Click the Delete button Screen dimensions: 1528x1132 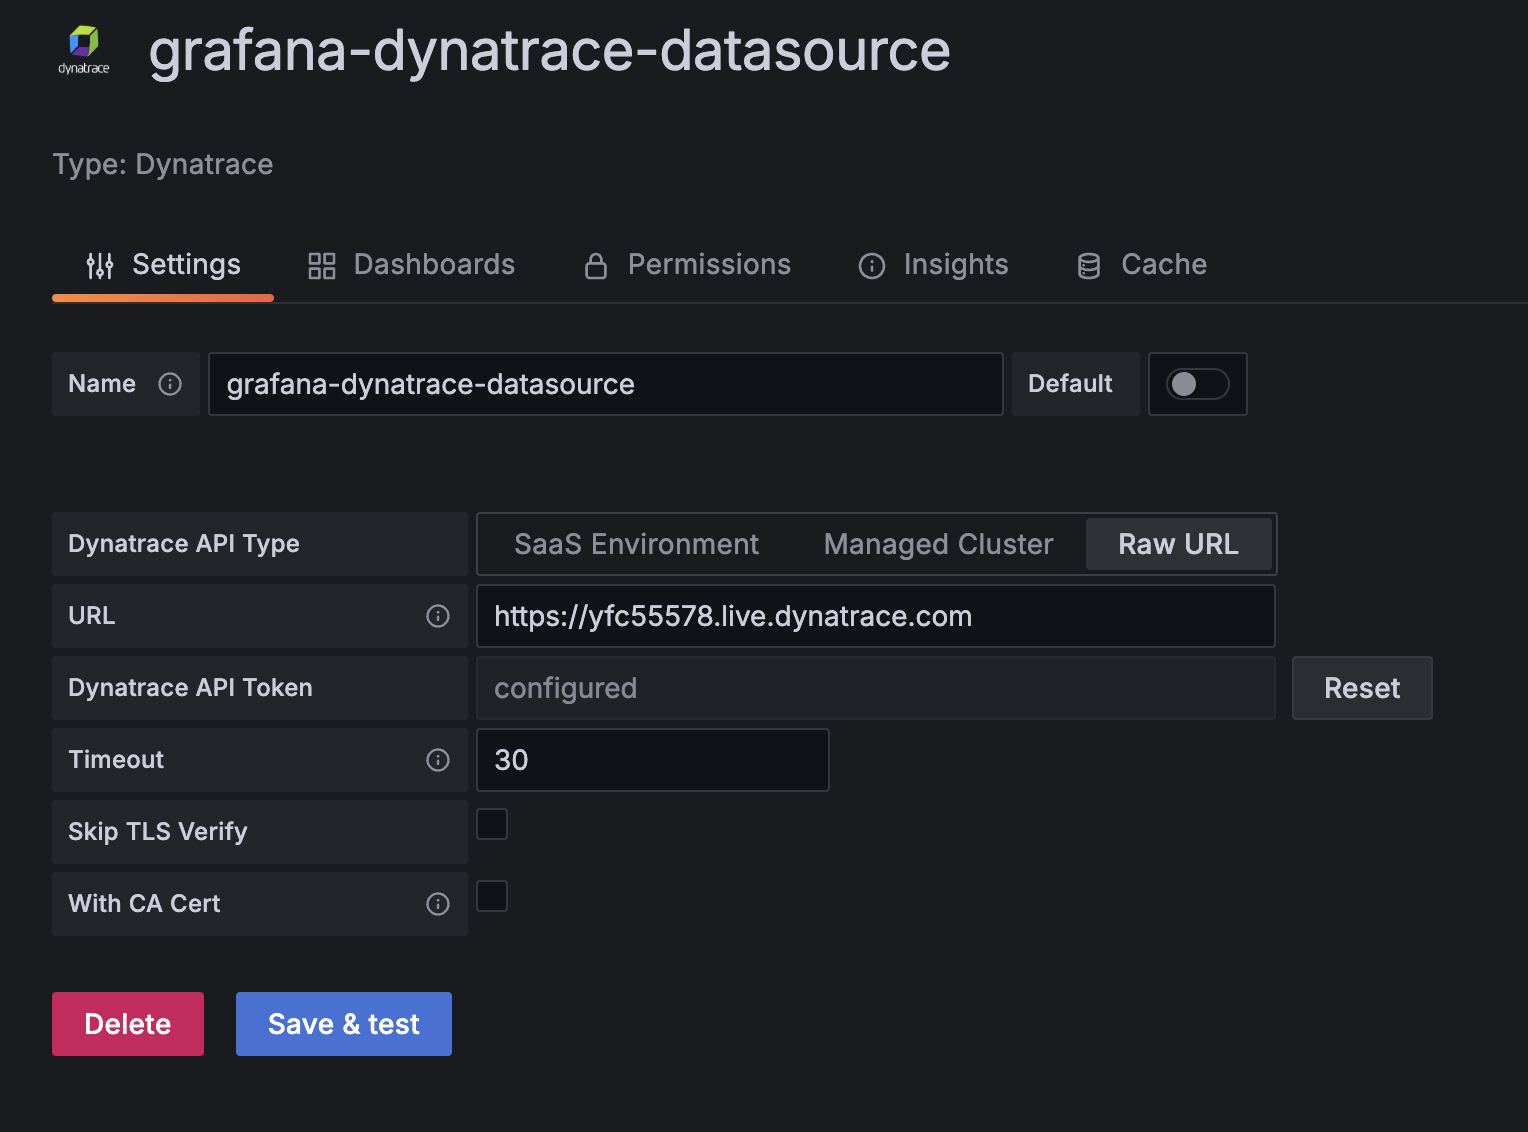coord(128,1024)
